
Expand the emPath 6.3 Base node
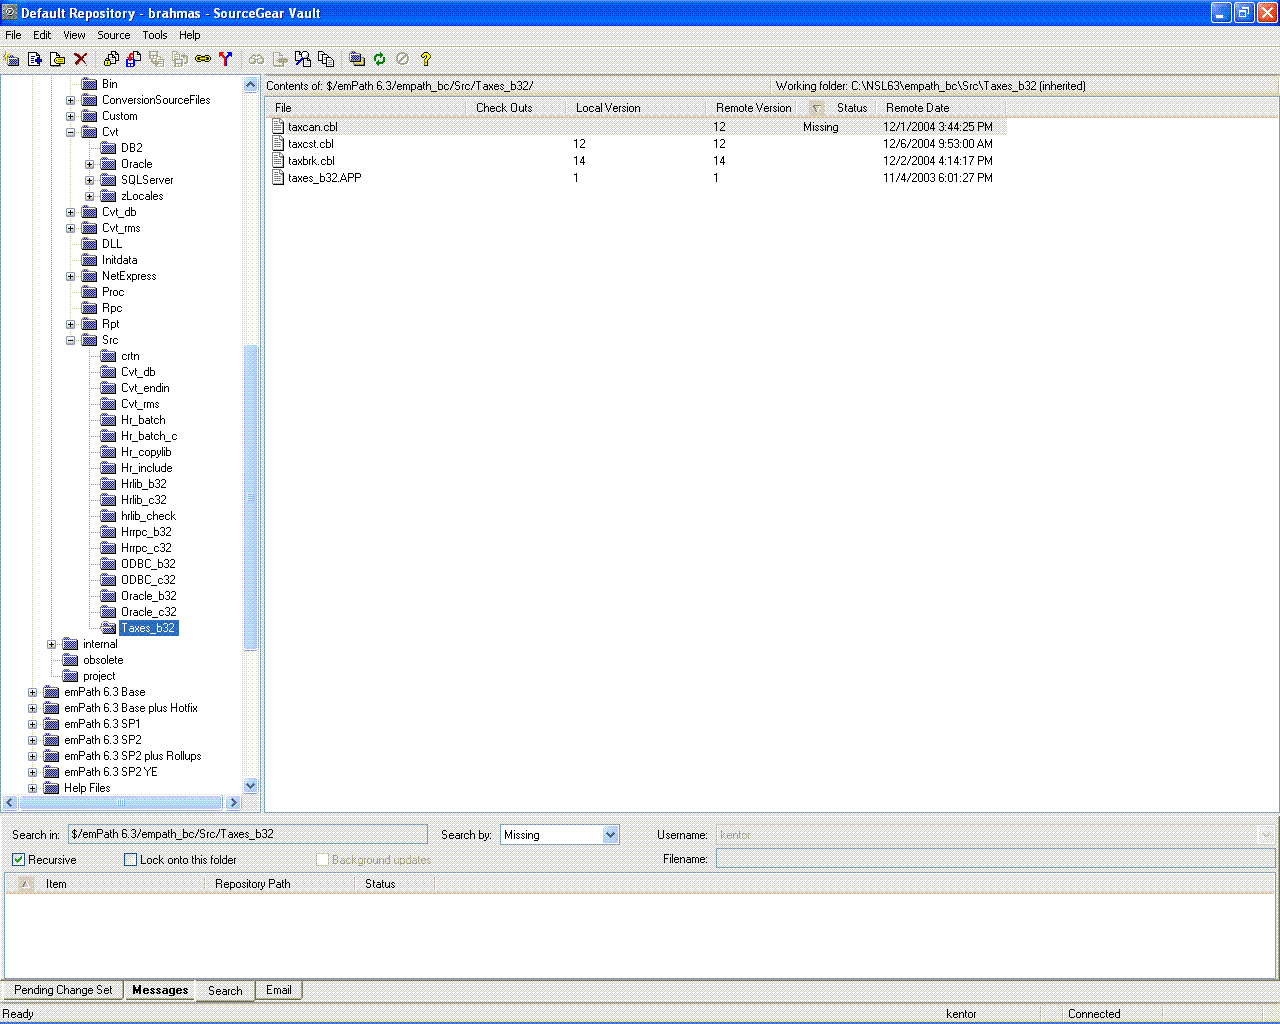point(32,692)
